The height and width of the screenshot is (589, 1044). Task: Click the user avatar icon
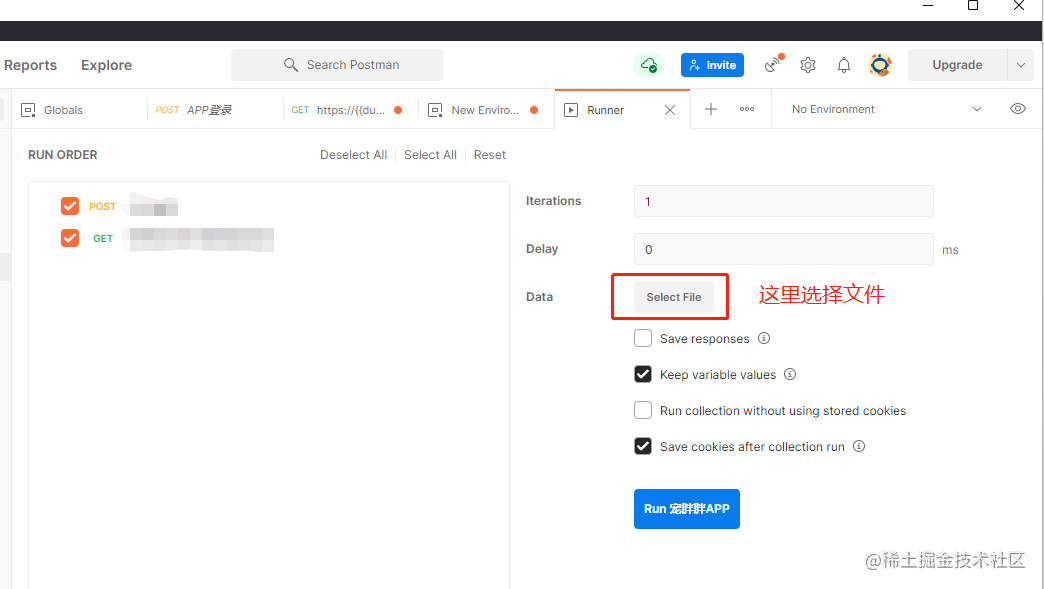[x=880, y=65]
